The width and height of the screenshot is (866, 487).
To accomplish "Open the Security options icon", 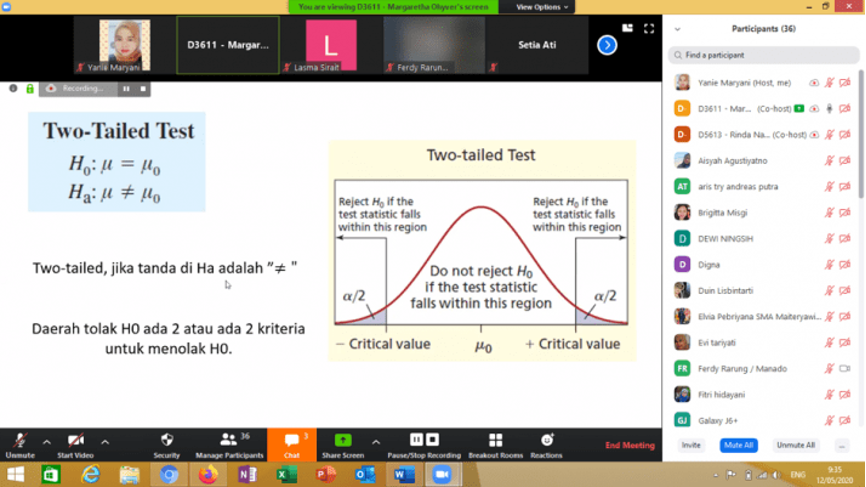I will (x=167, y=441).
